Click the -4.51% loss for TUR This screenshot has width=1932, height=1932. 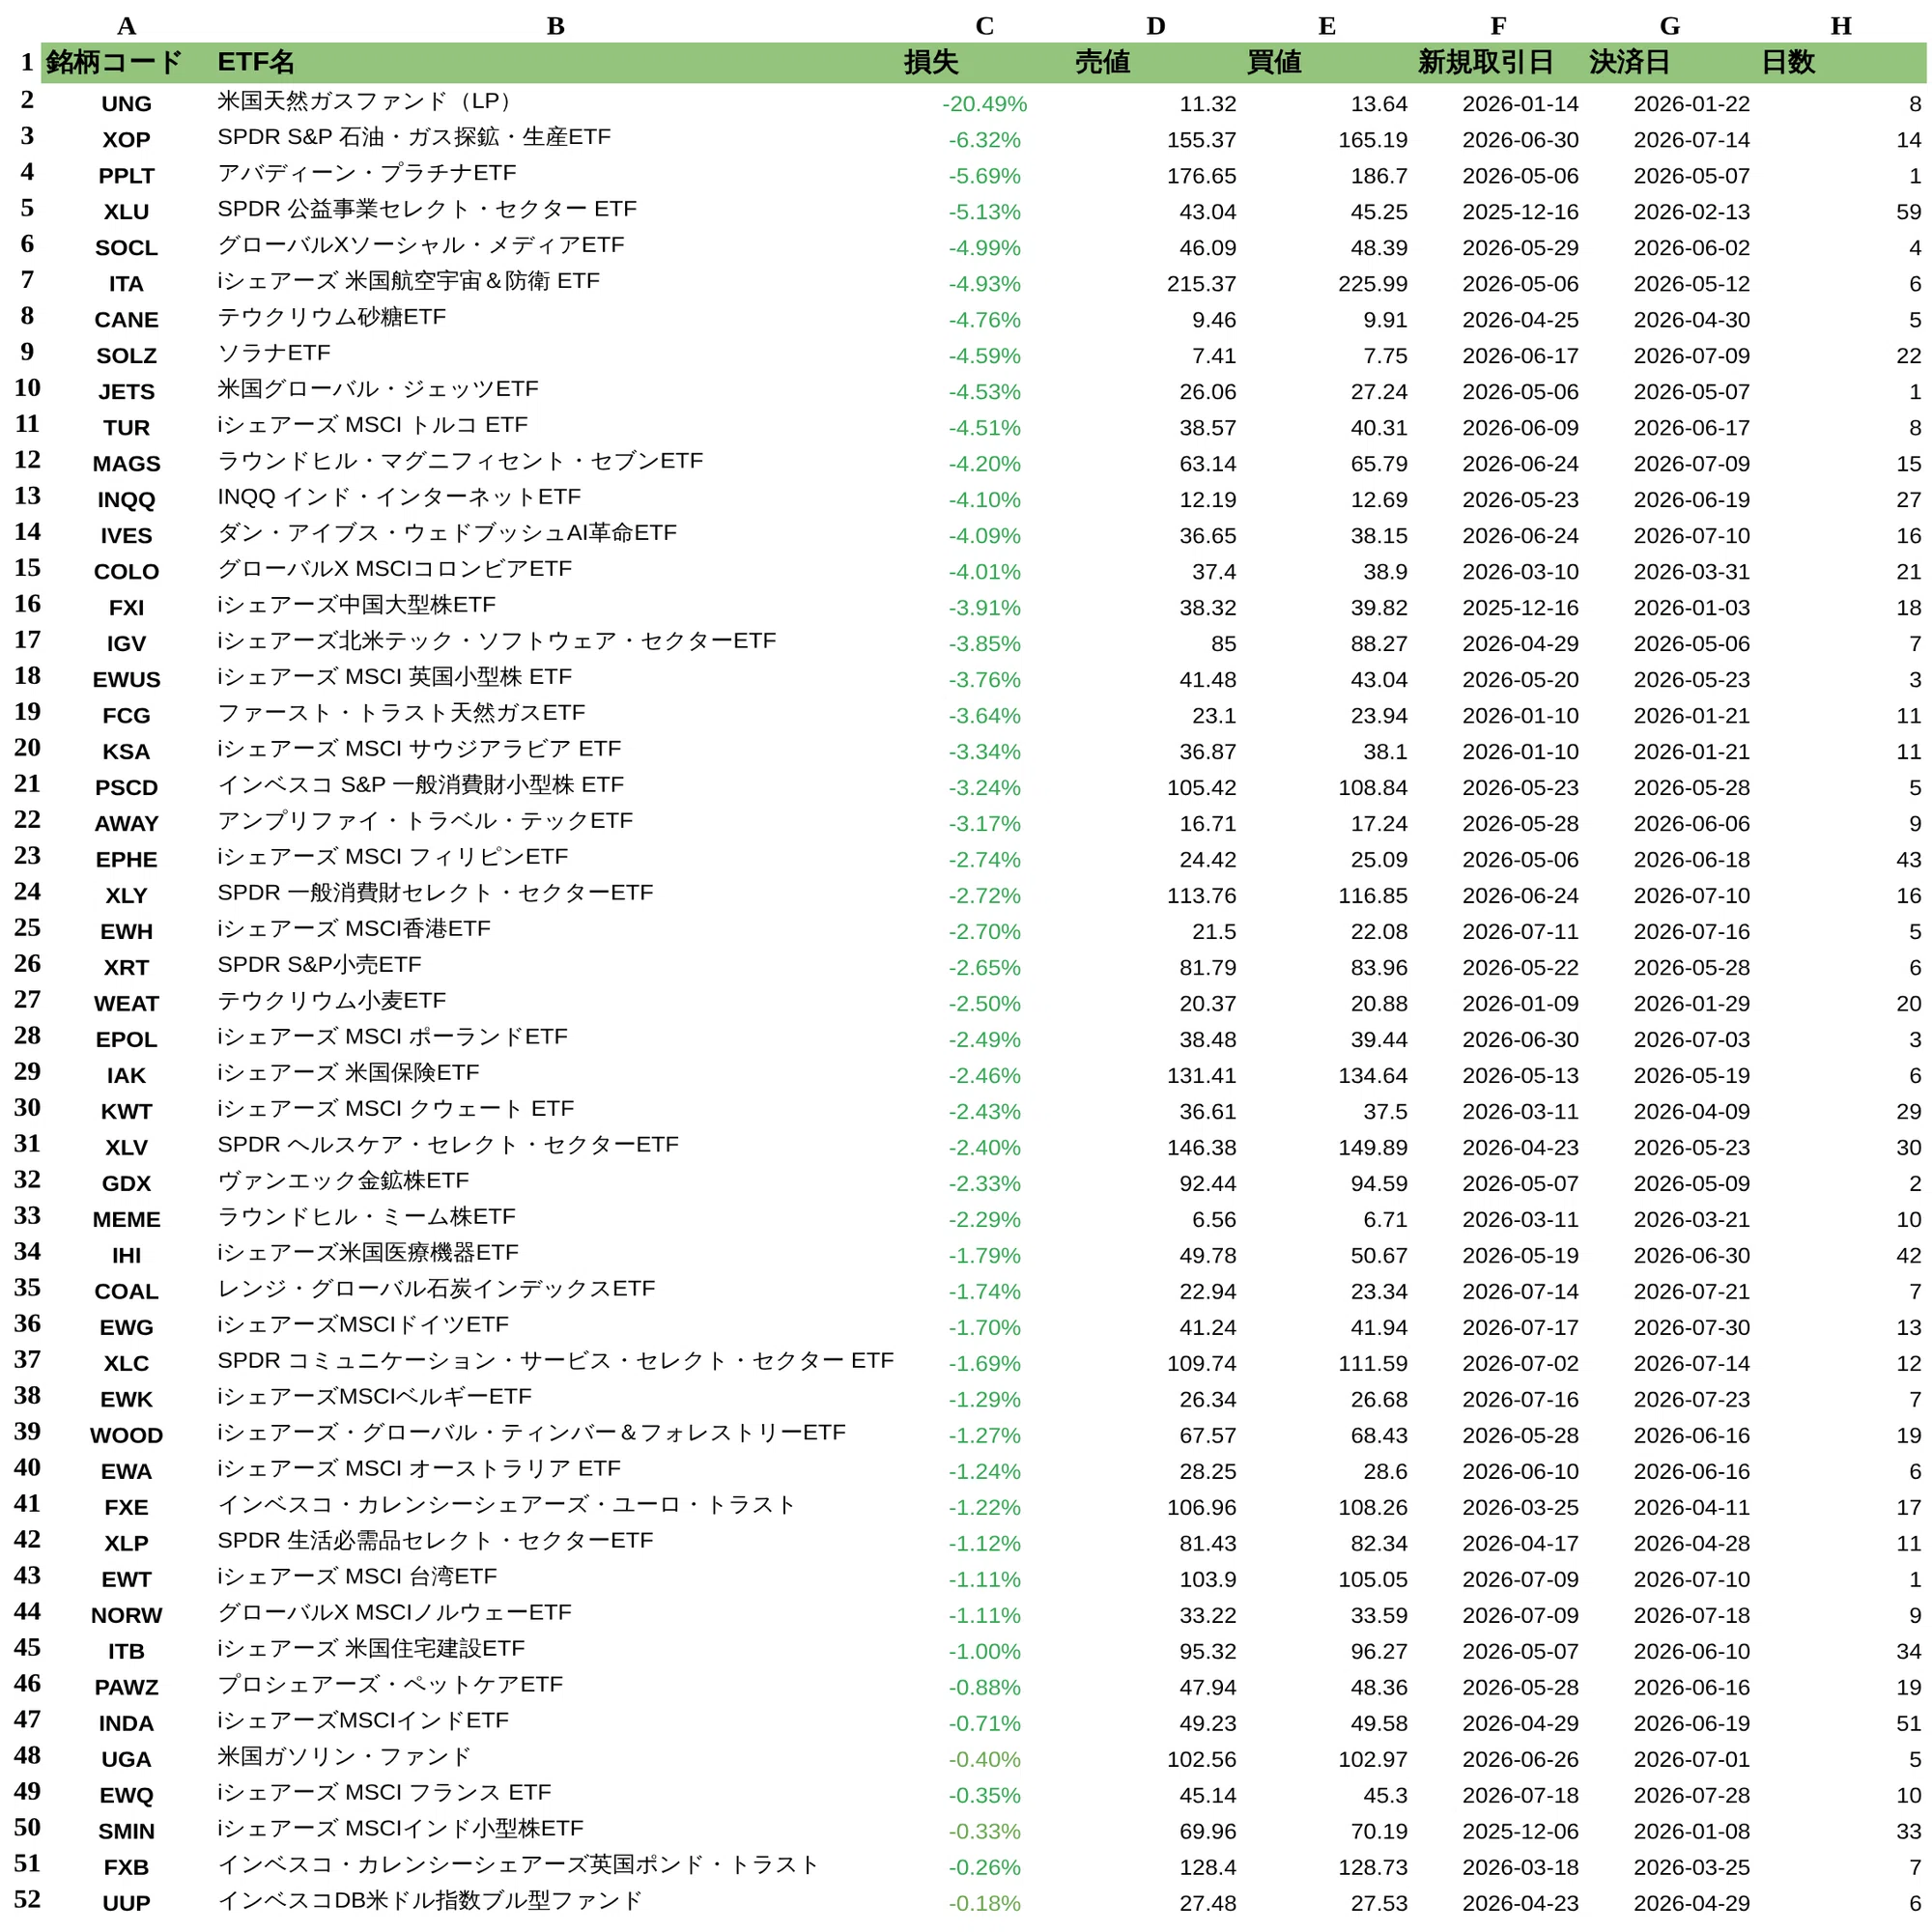point(984,427)
